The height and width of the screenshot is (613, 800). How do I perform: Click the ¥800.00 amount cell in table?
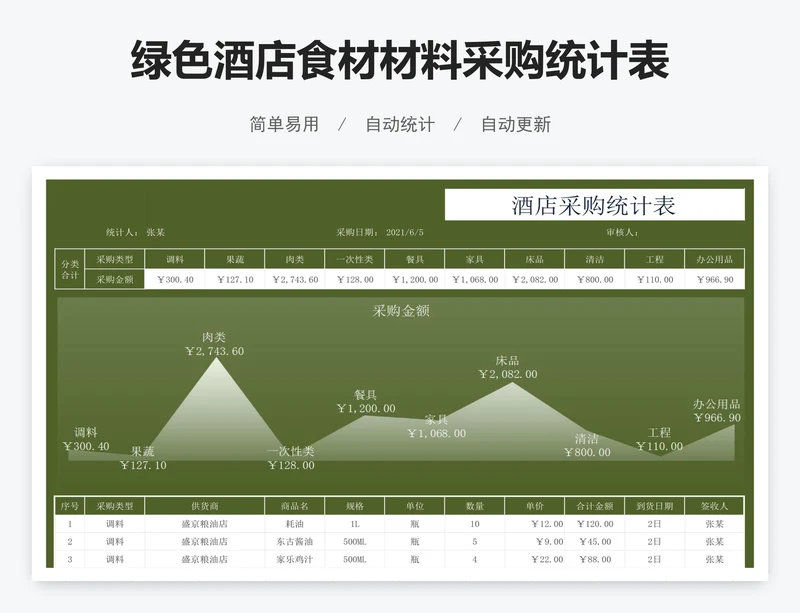[595, 279]
